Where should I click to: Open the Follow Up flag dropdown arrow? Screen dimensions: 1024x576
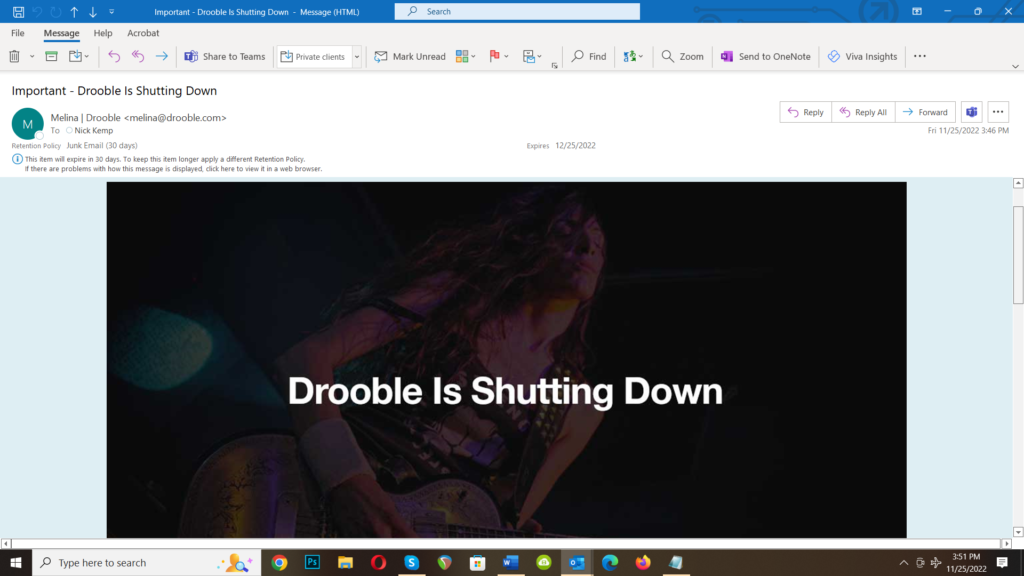pyautogui.click(x=506, y=57)
